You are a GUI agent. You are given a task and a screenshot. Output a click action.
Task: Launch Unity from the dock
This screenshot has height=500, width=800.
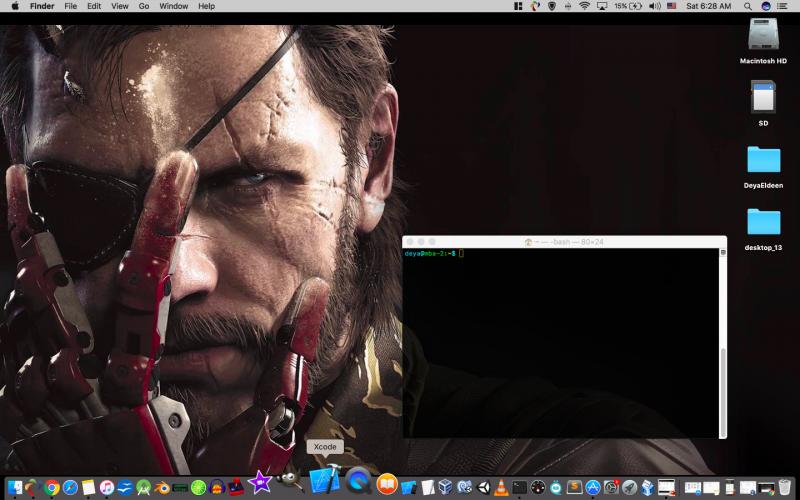[483, 488]
